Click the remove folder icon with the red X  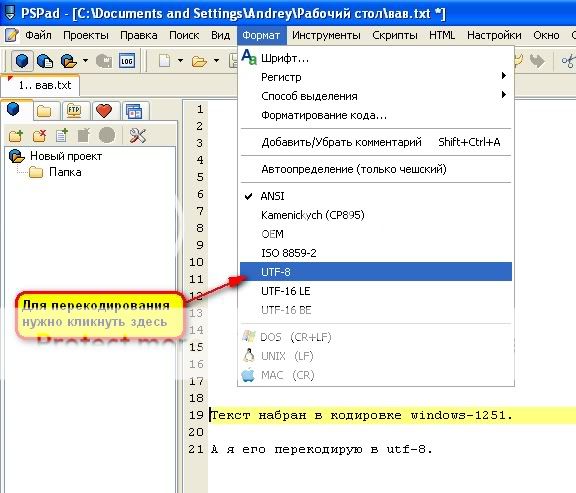pos(39,136)
